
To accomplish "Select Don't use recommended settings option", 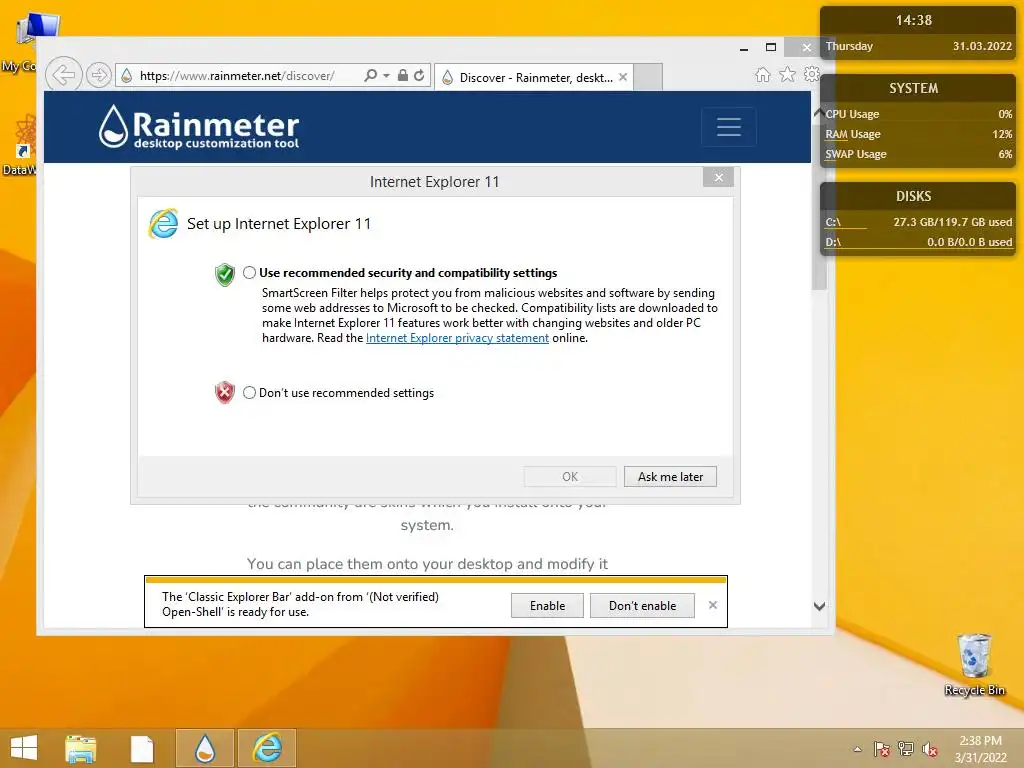I will click(x=249, y=392).
